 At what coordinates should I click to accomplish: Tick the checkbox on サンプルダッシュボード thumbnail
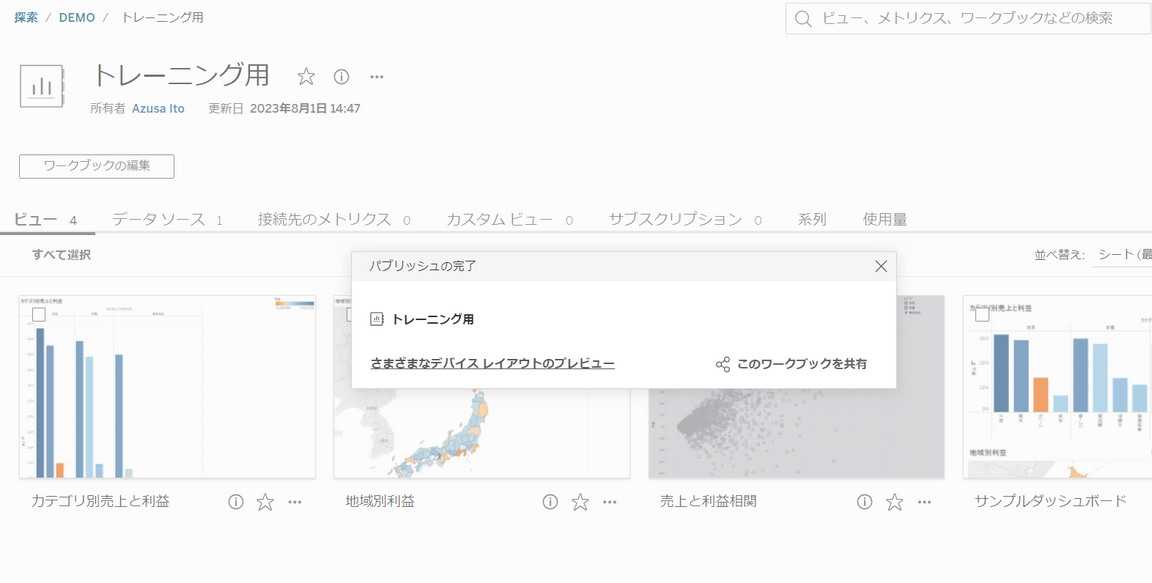[982, 314]
